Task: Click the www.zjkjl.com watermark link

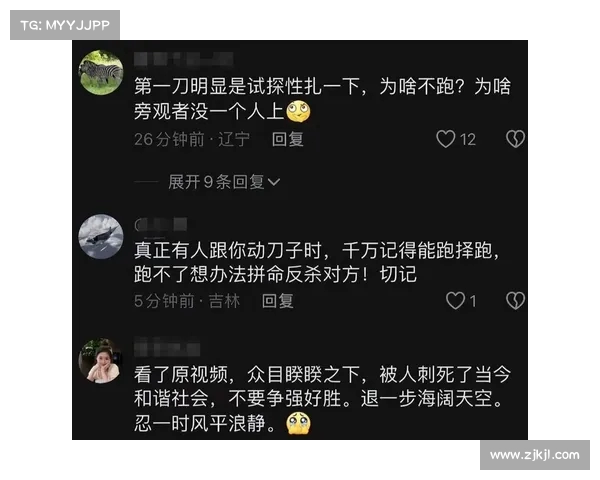Action: [535, 455]
